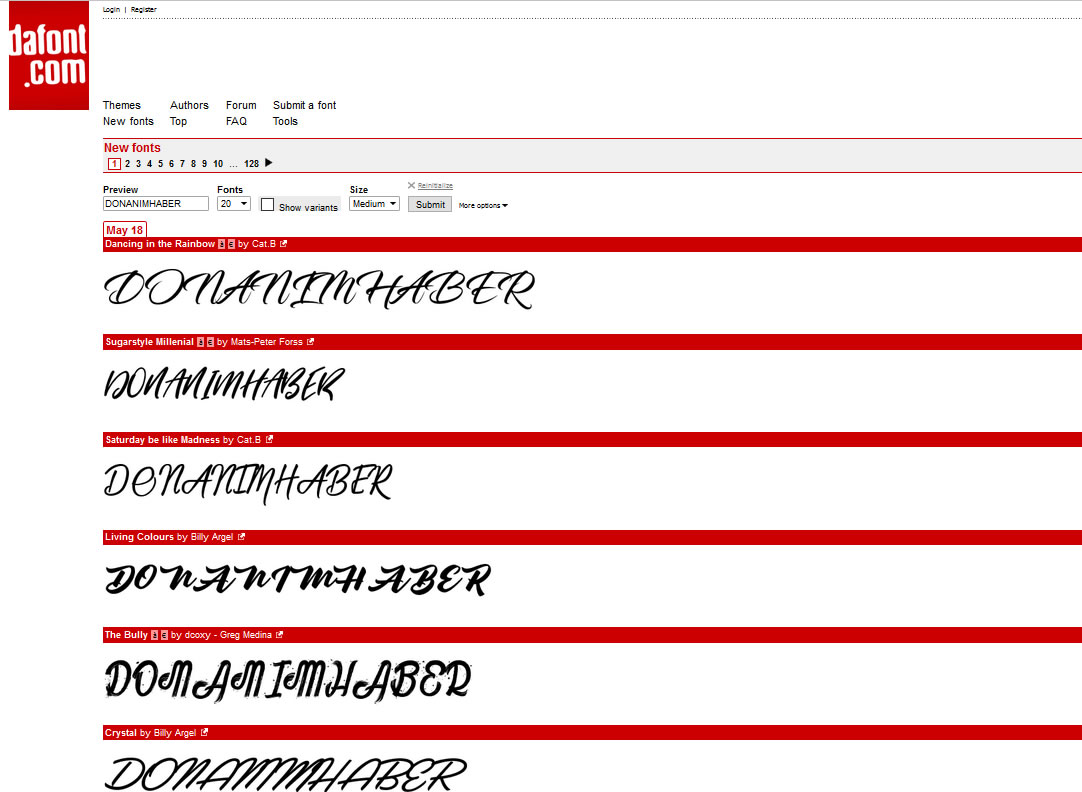Click the New fonts heading
Image resolution: width=1082 pixels, height=792 pixels.
(132, 148)
